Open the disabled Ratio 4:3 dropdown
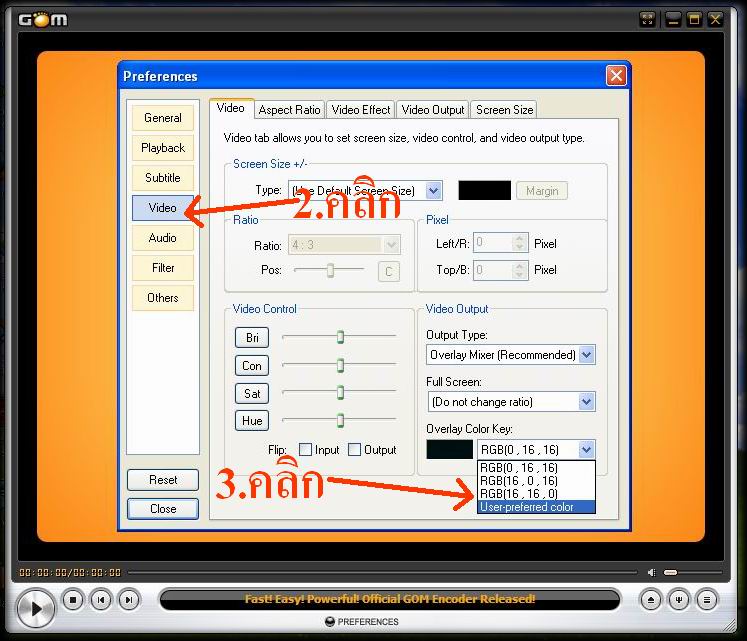747x641 pixels. click(392, 245)
